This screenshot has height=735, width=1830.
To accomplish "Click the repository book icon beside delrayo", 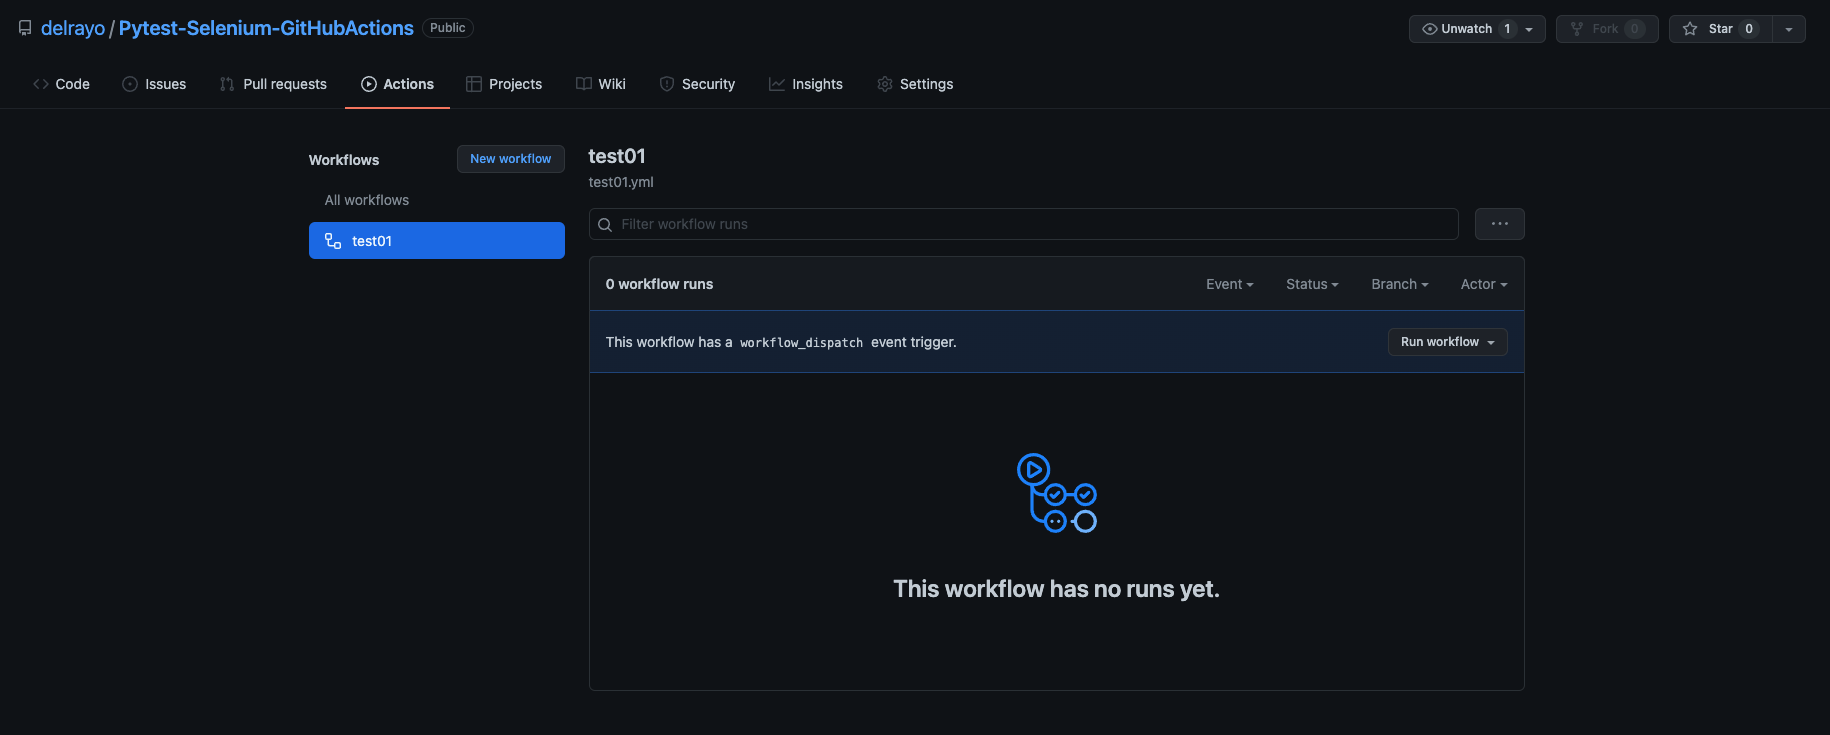I will 25,28.
